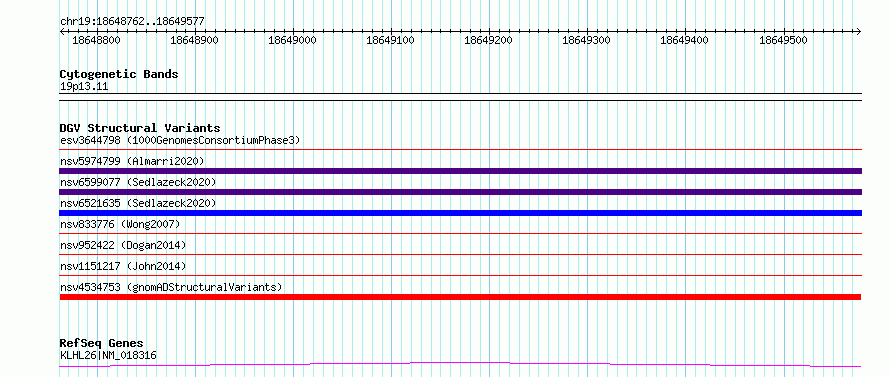Click ruler tick label 18649000
The image size is (890, 377).
tap(293, 40)
